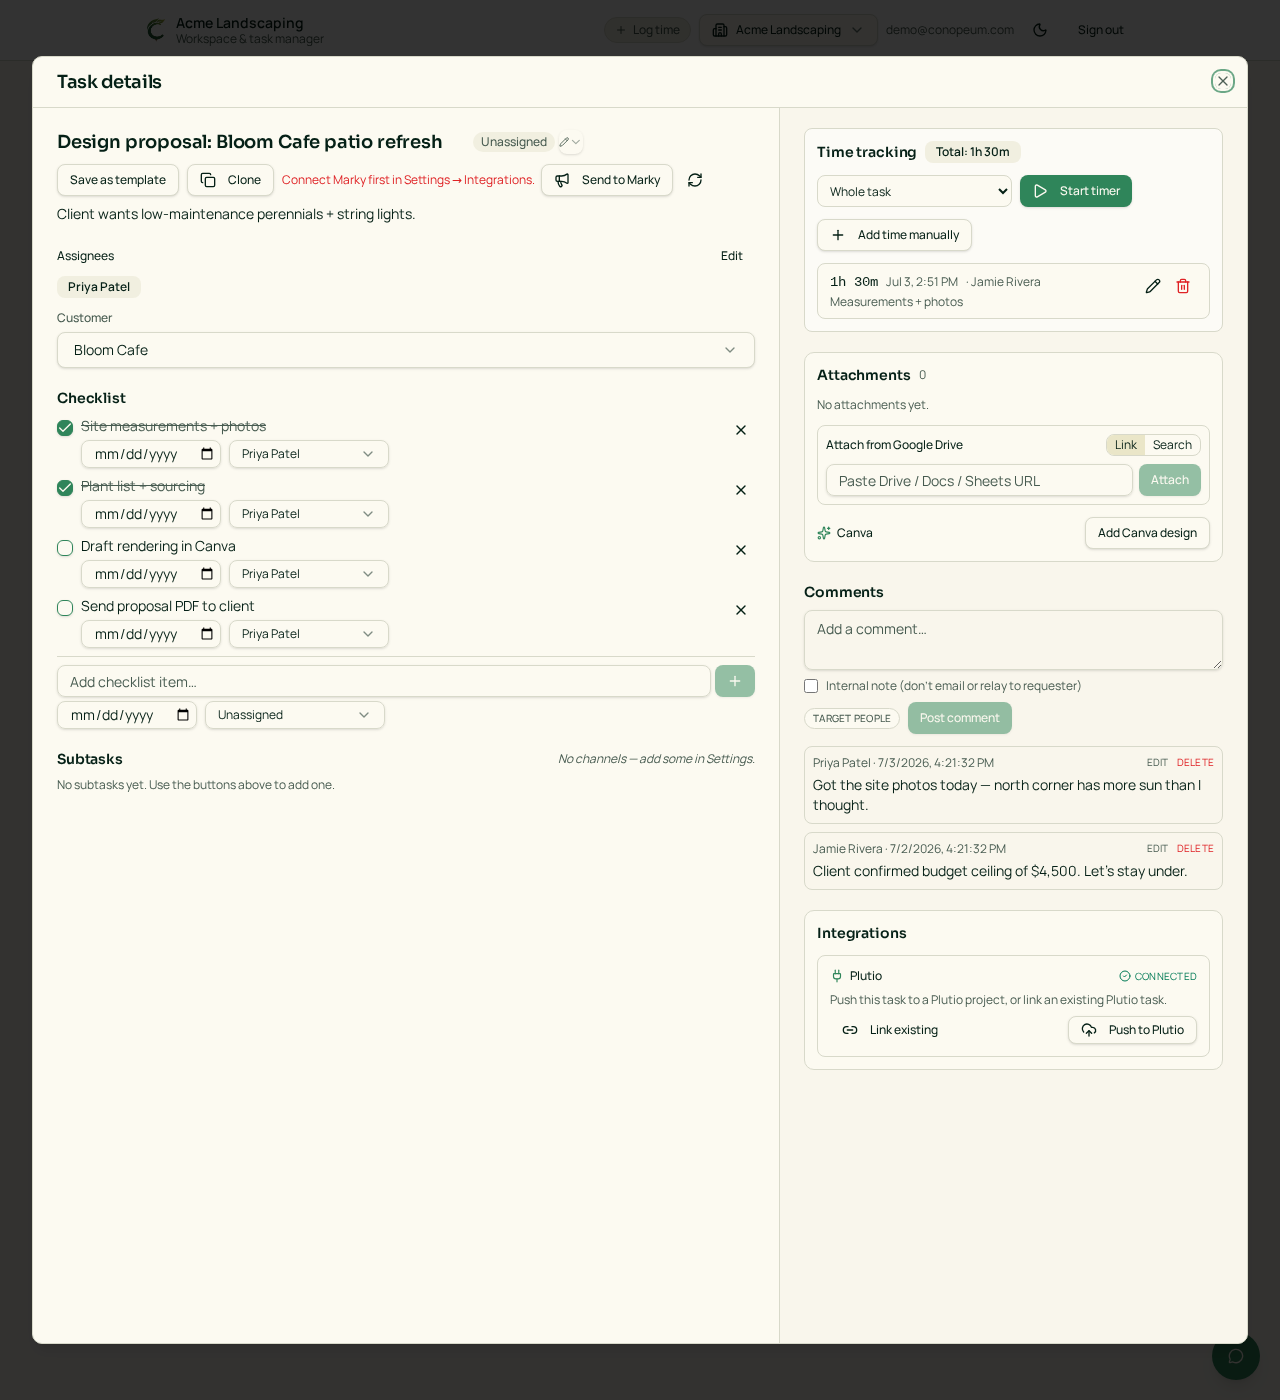The image size is (1280, 1400).
Task: Open the Whole task time tracking dropdown
Action: coord(914,191)
